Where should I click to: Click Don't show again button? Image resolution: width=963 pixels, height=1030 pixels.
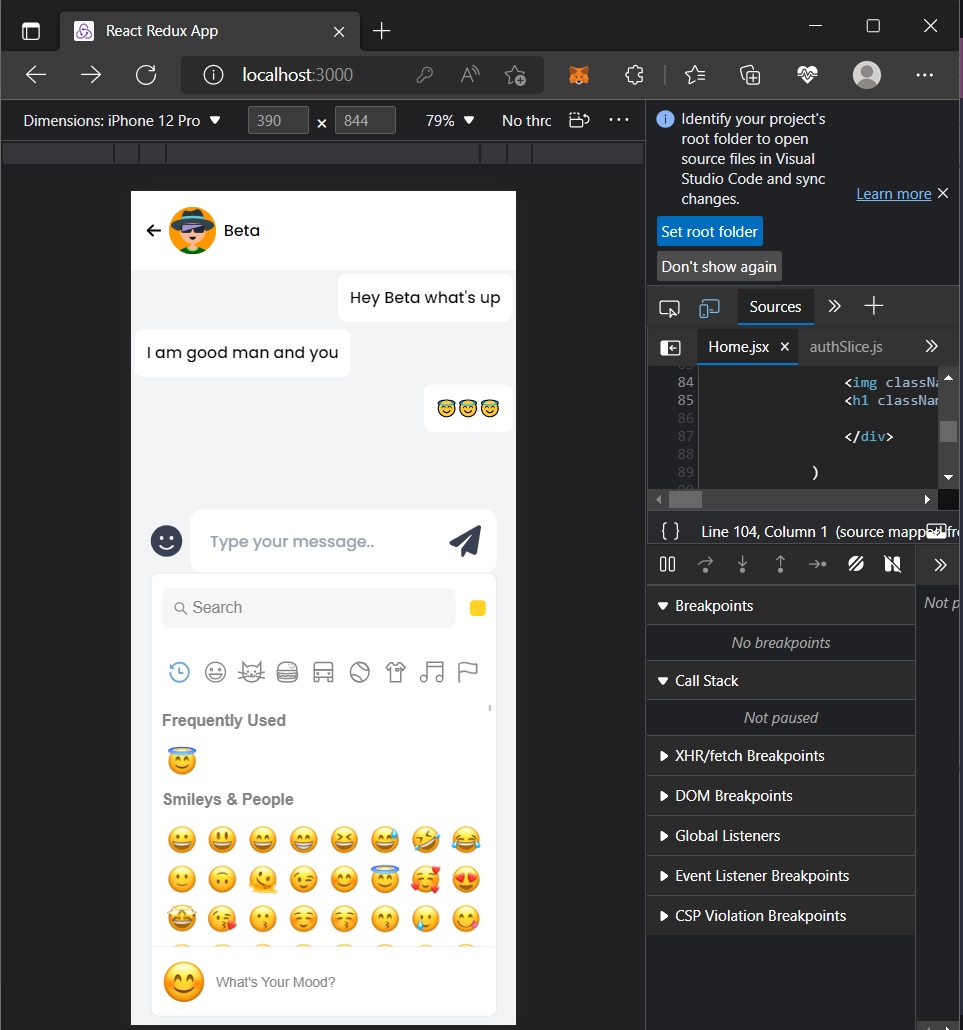pyautogui.click(x=719, y=267)
